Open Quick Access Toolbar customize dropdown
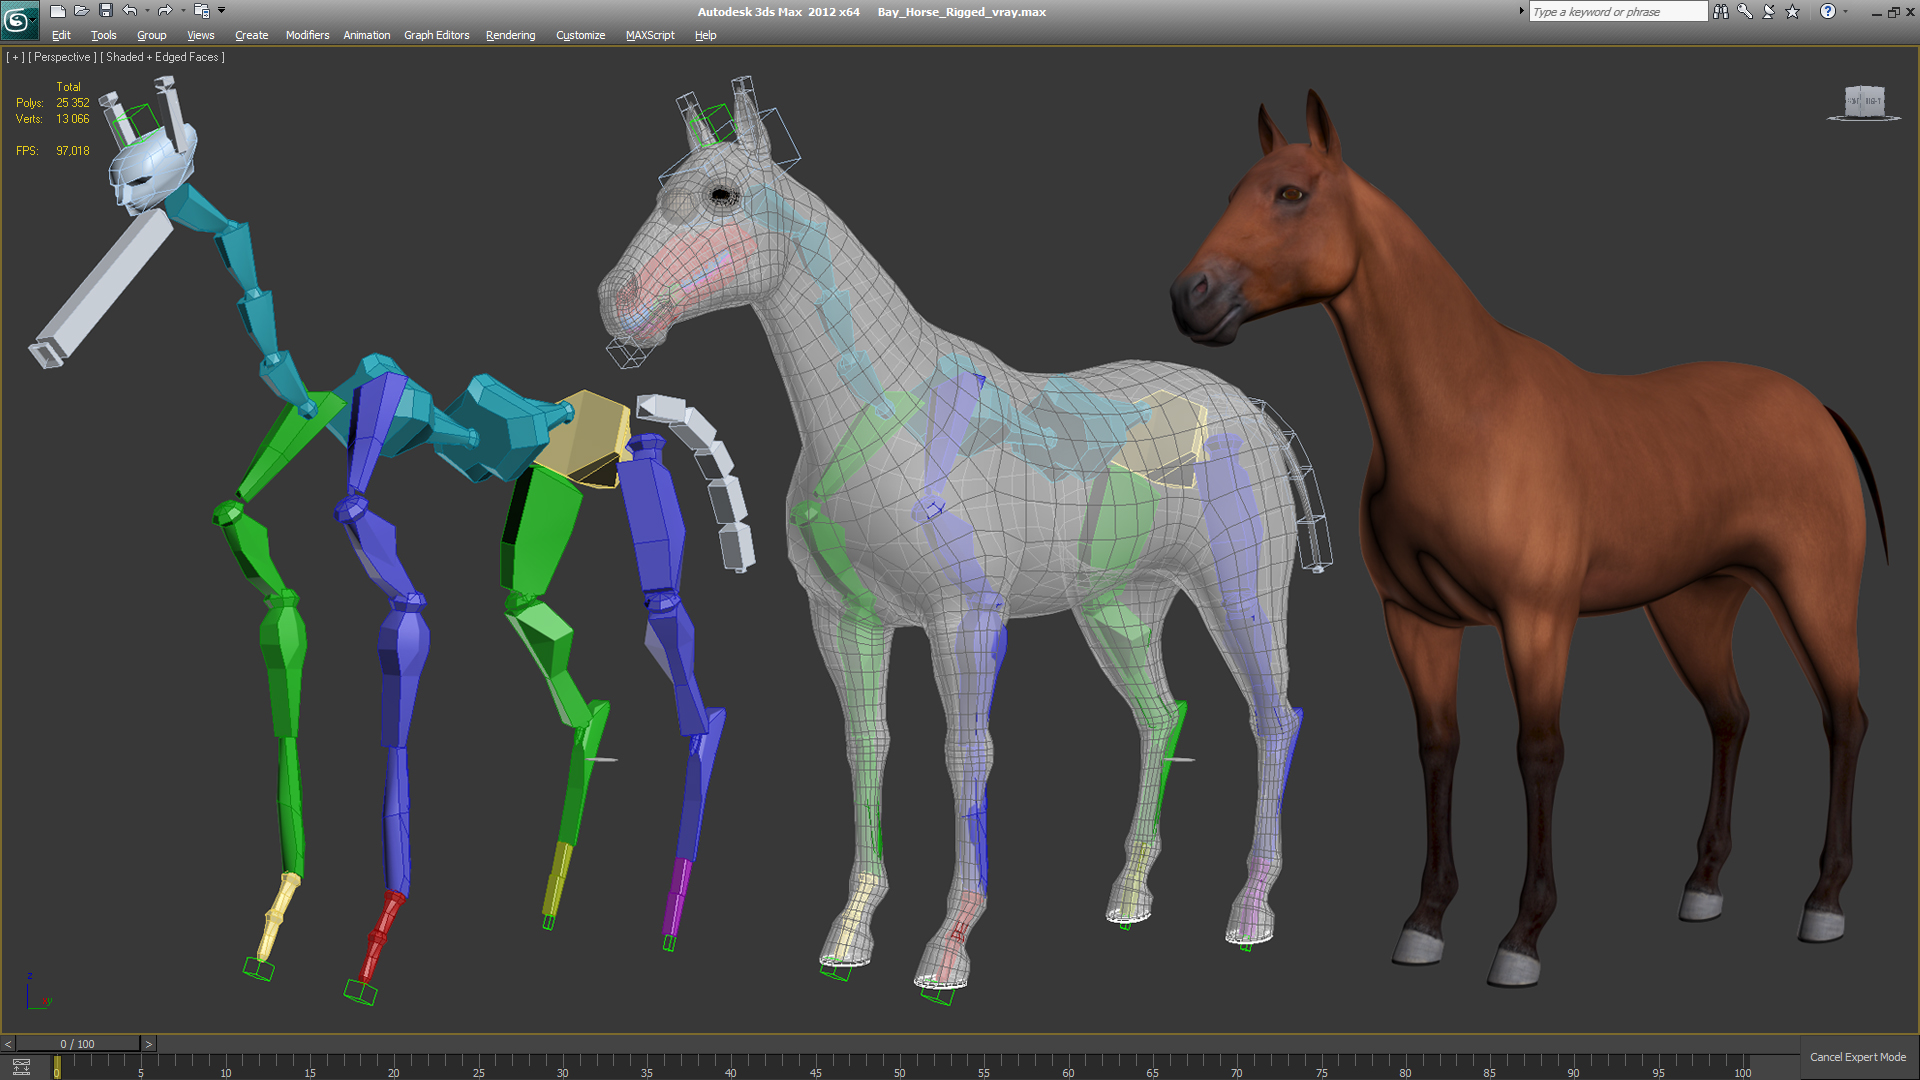The image size is (1920, 1080). tap(222, 11)
